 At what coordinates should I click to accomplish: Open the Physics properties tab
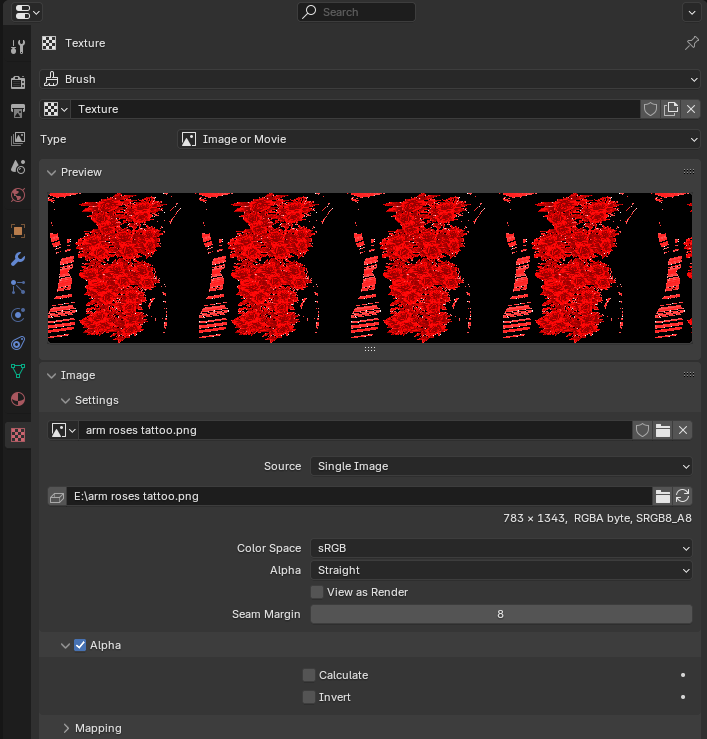click(18, 315)
